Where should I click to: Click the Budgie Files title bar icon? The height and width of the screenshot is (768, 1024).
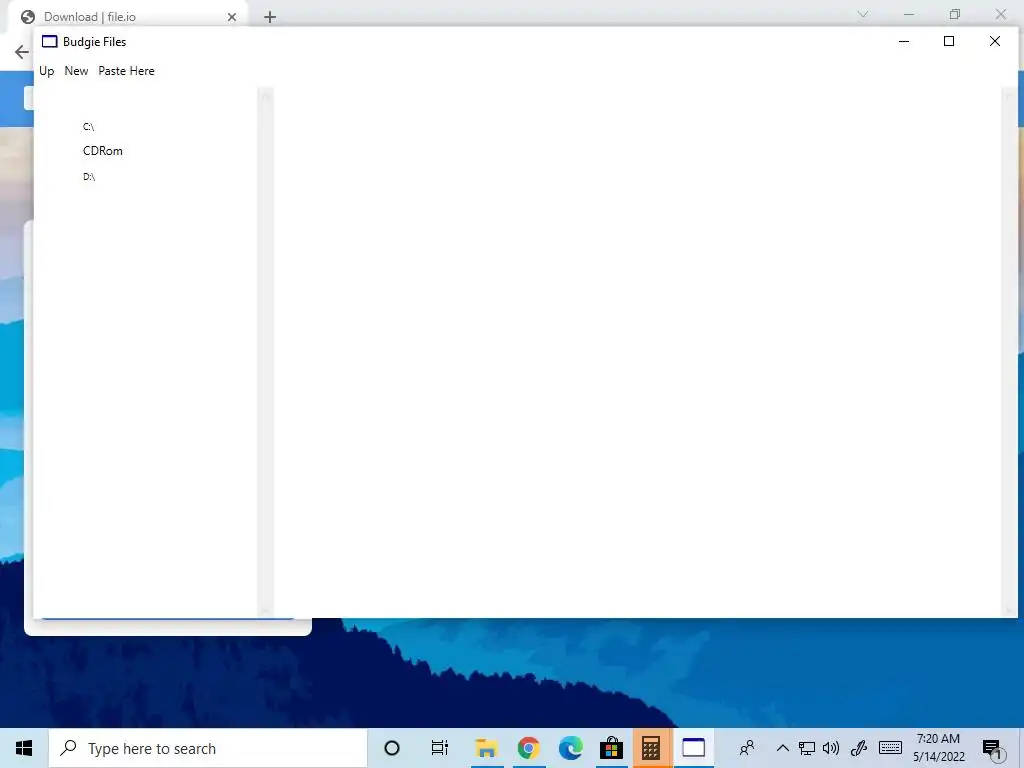click(x=50, y=42)
